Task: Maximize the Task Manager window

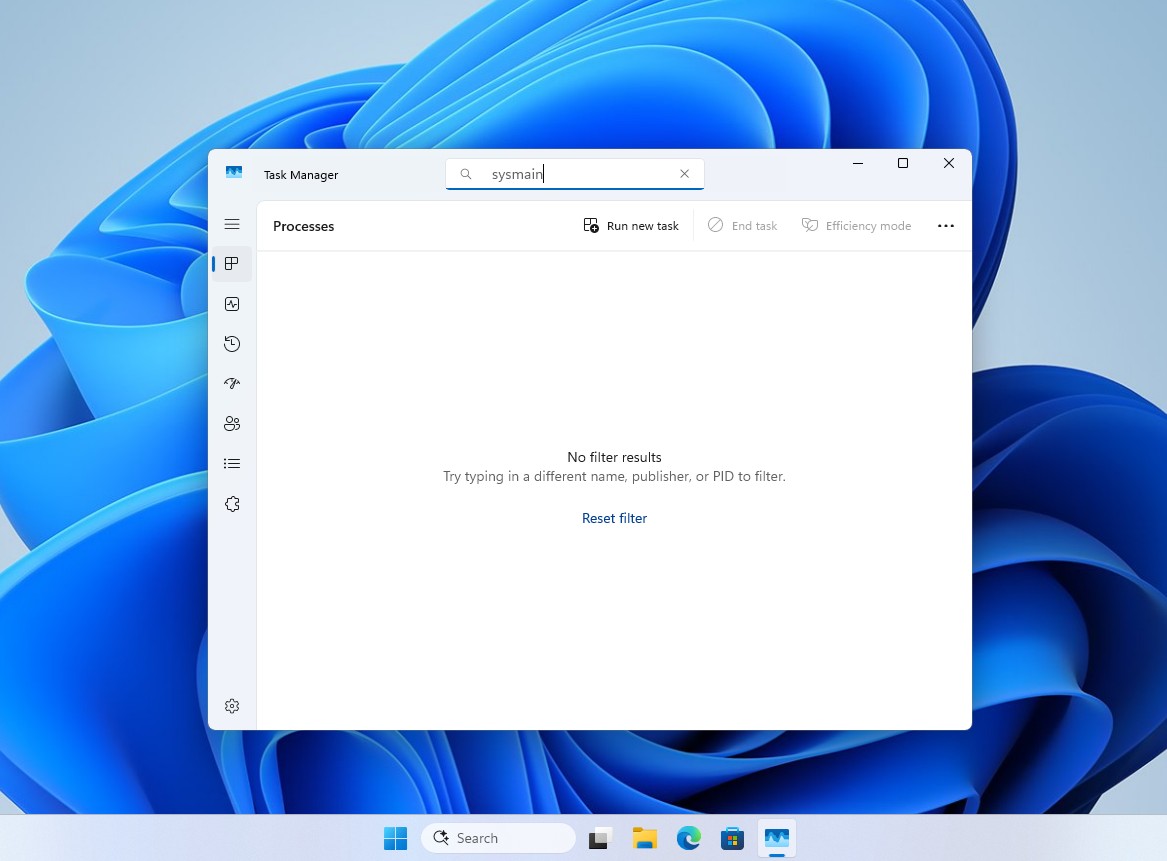Action: pyautogui.click(x=903, y=163)
